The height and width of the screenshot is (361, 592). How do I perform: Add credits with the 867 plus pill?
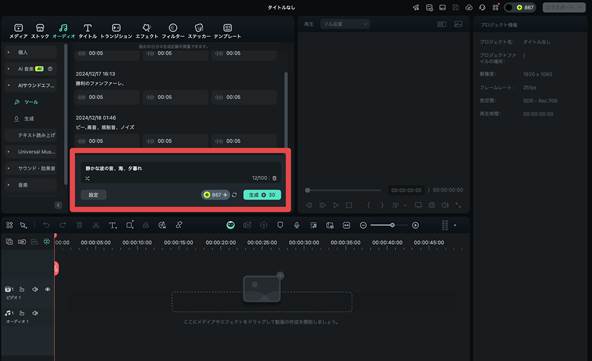click(215, 195)
